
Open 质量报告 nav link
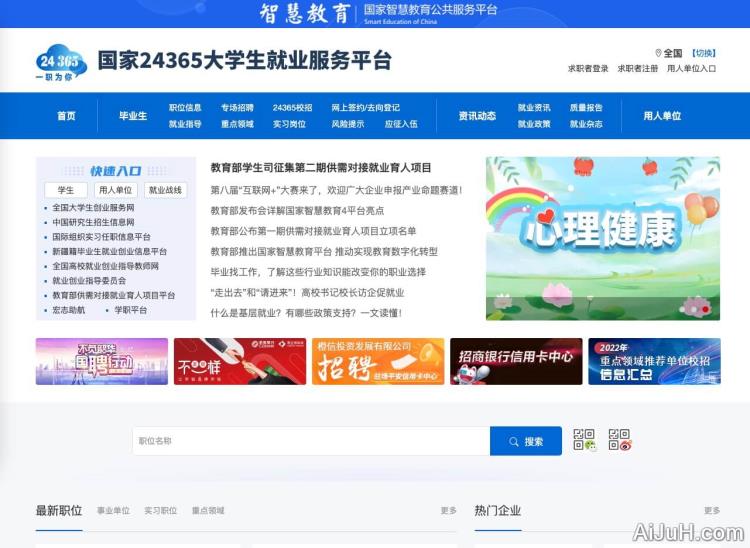[x=586, y=108]
